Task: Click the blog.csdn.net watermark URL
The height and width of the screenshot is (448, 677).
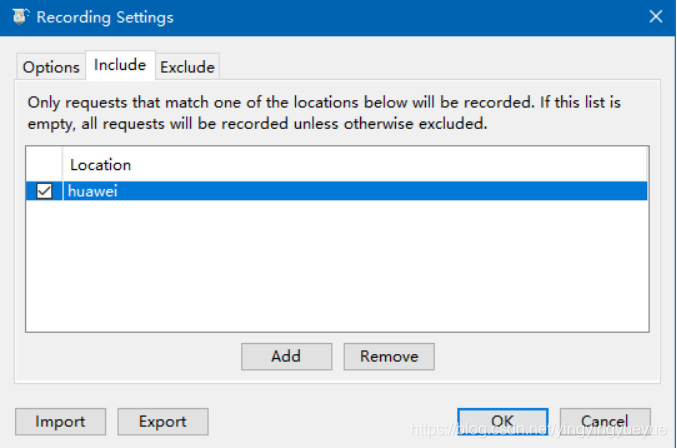Action: pyautogui.click(x=538, y=429)
